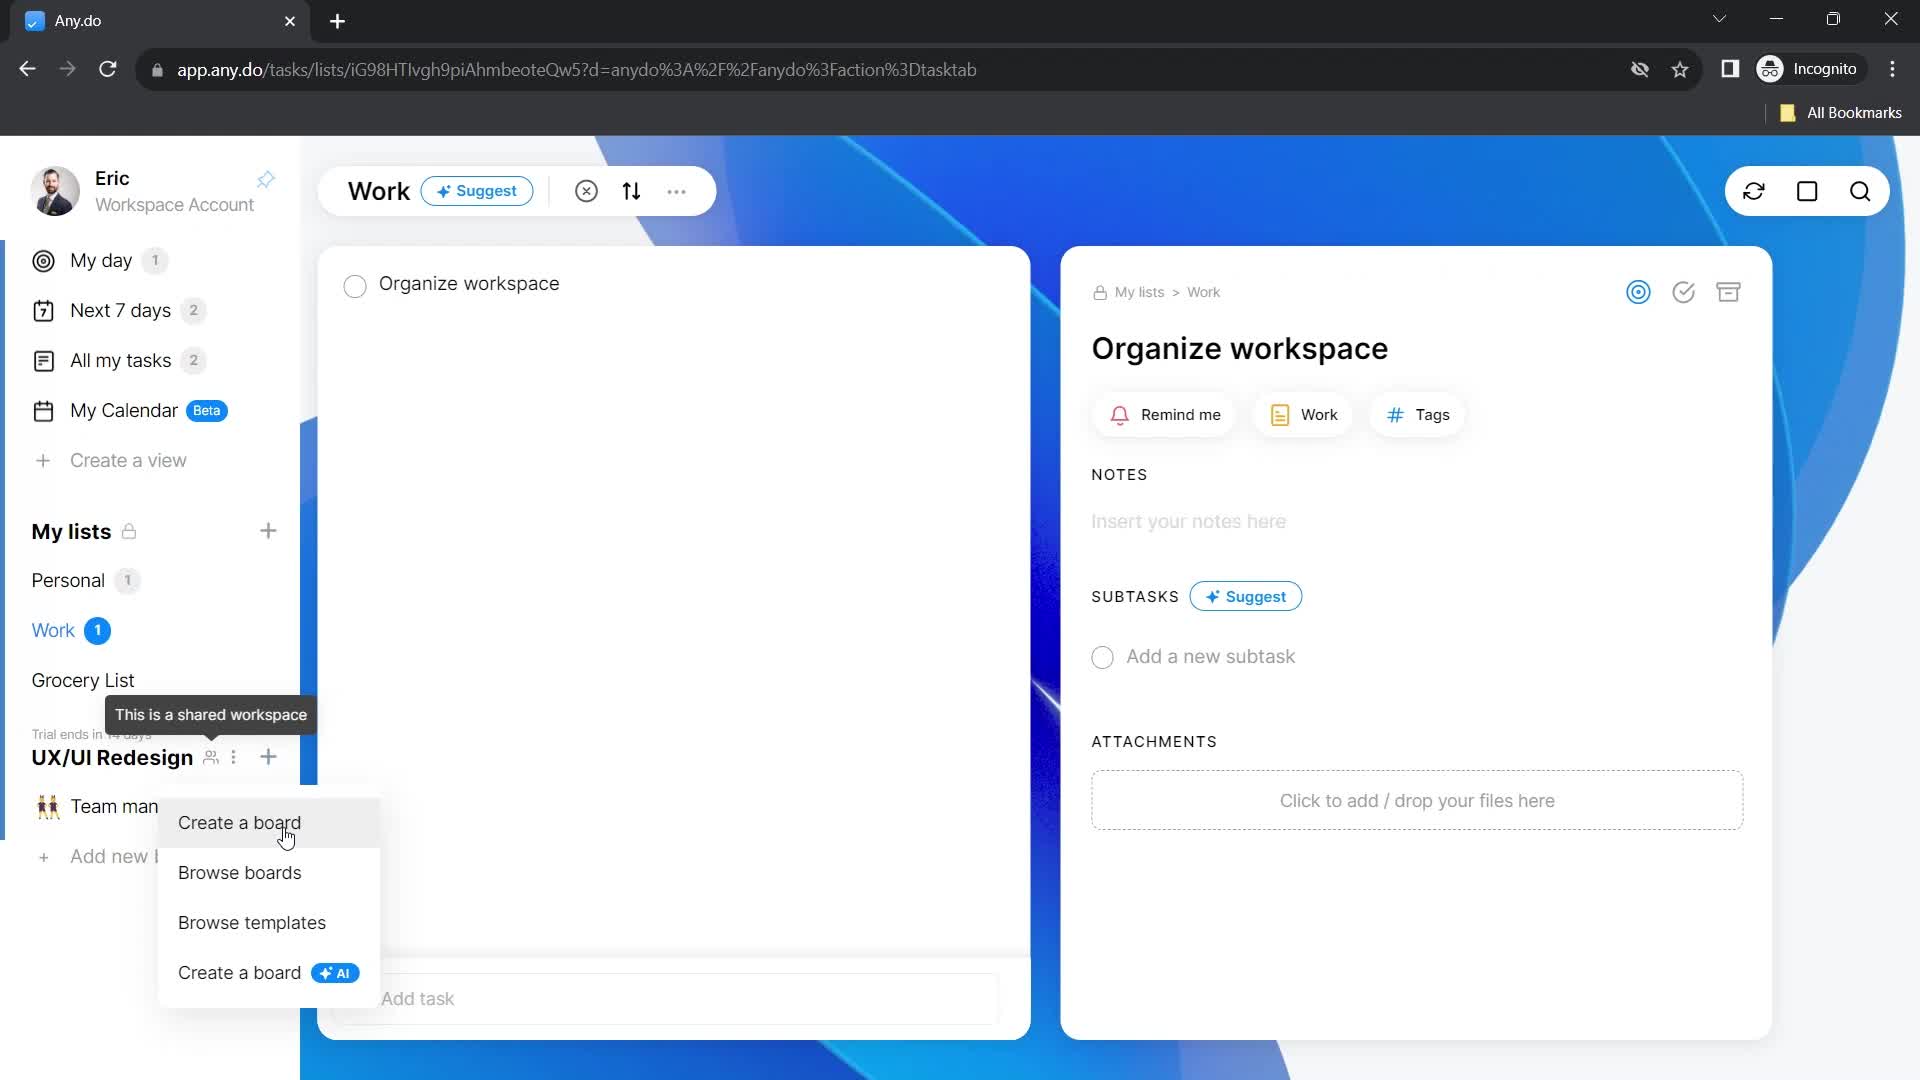
Task: Click the reminder bell icon
Action: [x=1122, y=414]
